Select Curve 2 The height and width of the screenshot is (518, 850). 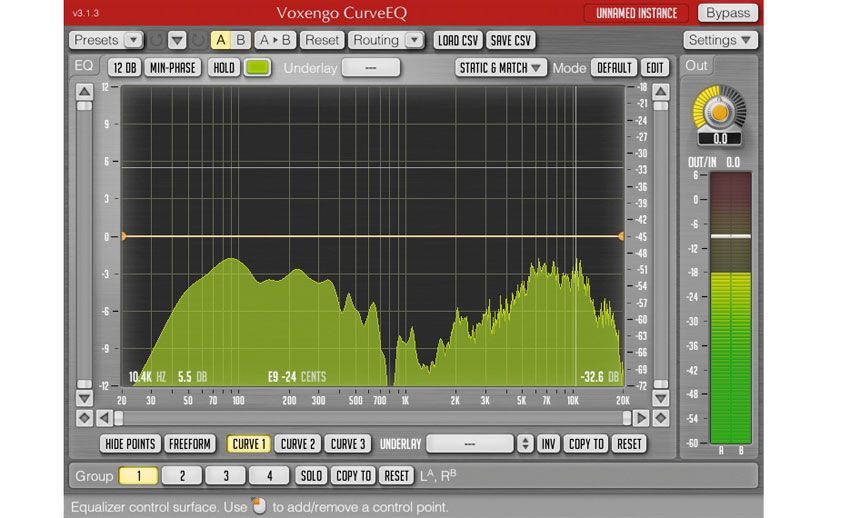[298, 444]
